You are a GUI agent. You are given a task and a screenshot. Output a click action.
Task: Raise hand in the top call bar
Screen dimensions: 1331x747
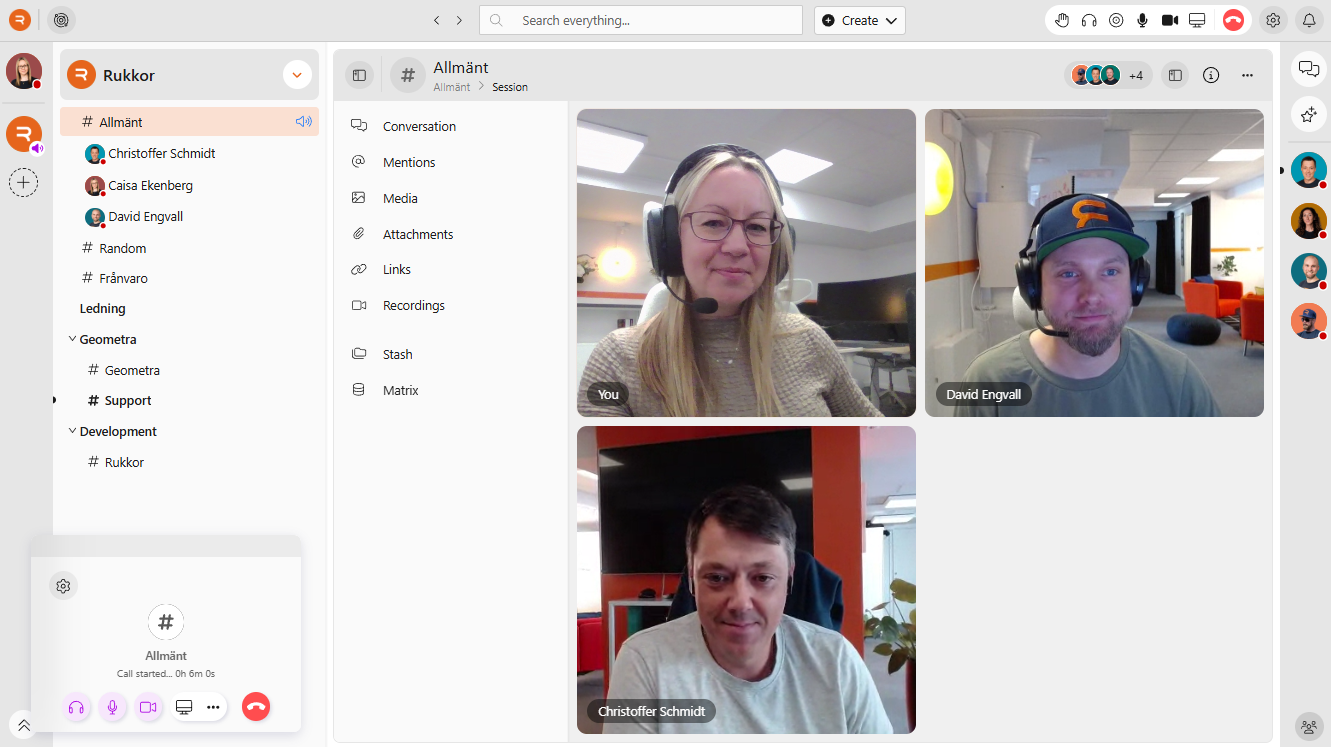pyautogui.click(x=1062, y=20)
